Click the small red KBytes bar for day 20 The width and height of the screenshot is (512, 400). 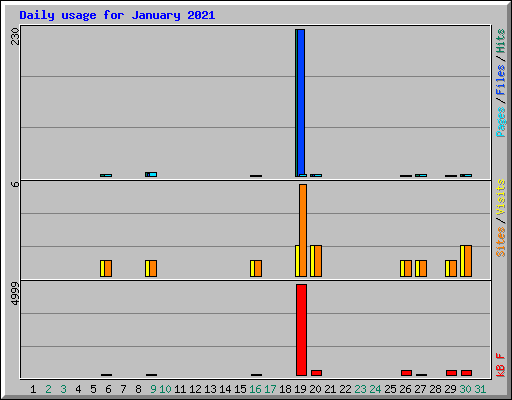point(316,373)
